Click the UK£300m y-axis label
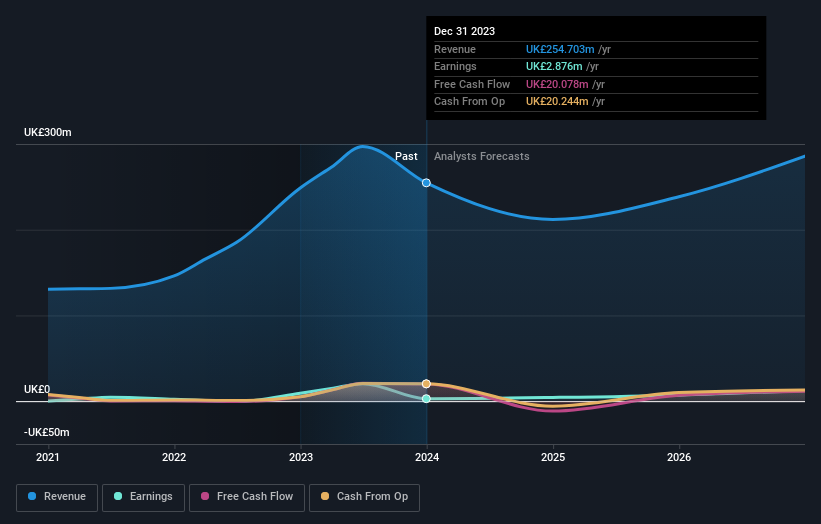Viewport: 821px width, 524px height. click(x=48, y=132)
